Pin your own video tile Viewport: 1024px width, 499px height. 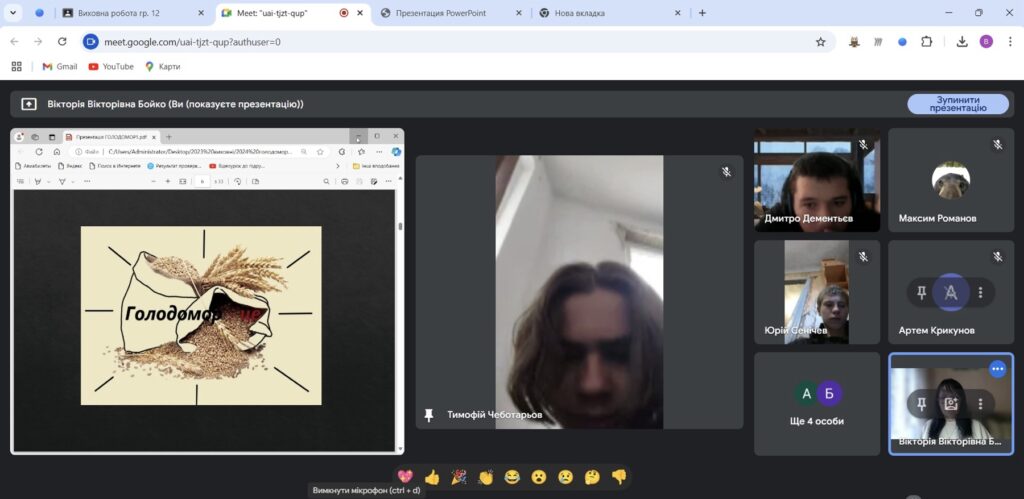[921, 404]
